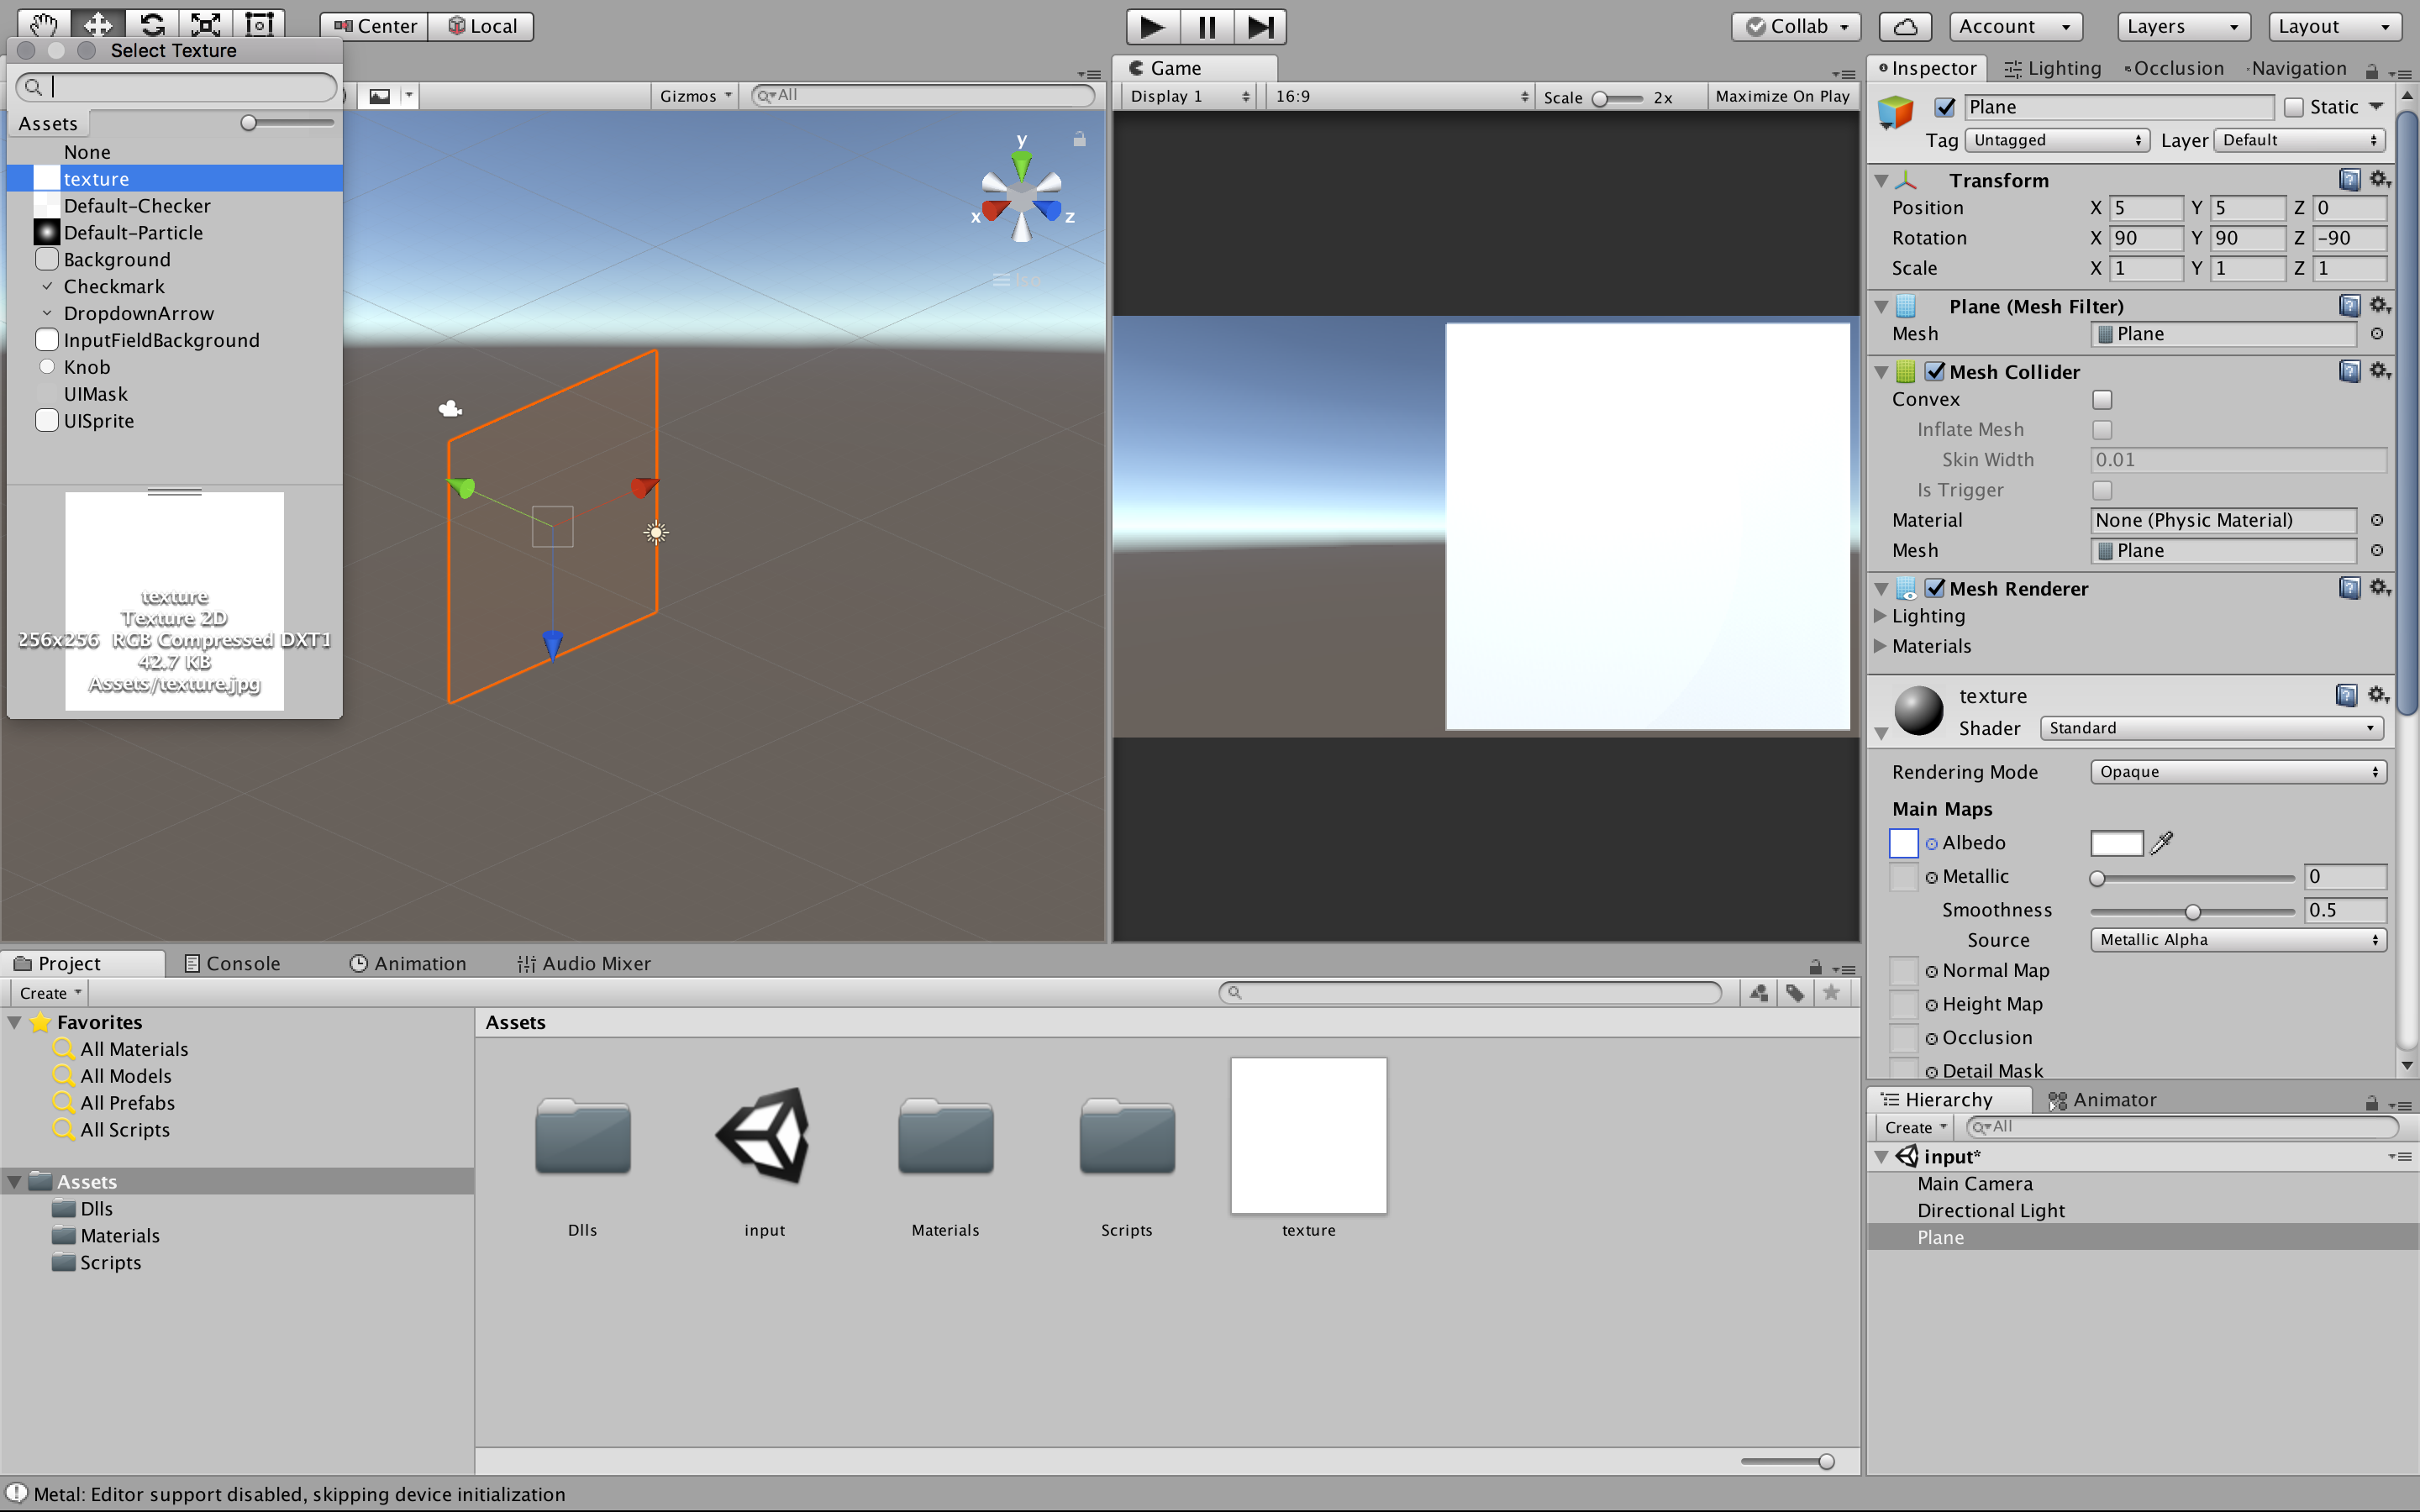Viewport: 2420px width, 1512px height.
Task: Open Mesh Filter help reference icon
Action: tap(2349, 306)
